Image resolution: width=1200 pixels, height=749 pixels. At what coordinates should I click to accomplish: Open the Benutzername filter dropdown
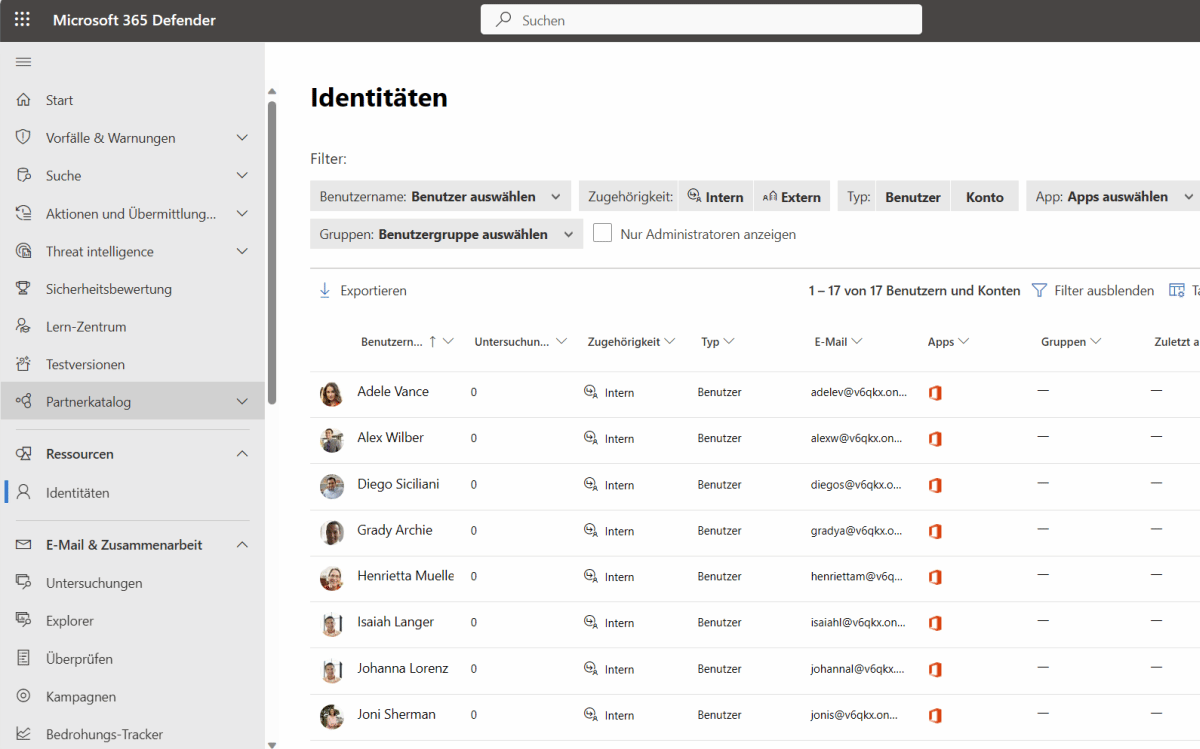(x=440, y=197)
